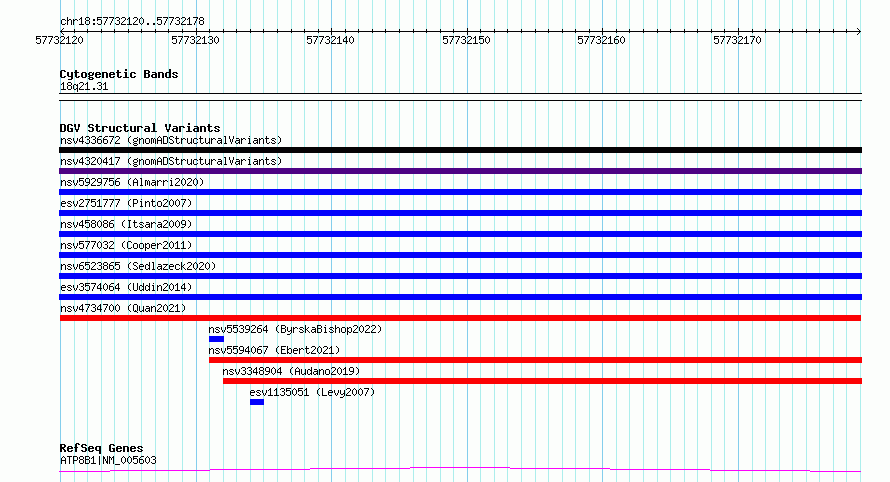Open variant nsv4734700 (Quan2021) label
The image size is (890, 482).
[x=123, y=308]
